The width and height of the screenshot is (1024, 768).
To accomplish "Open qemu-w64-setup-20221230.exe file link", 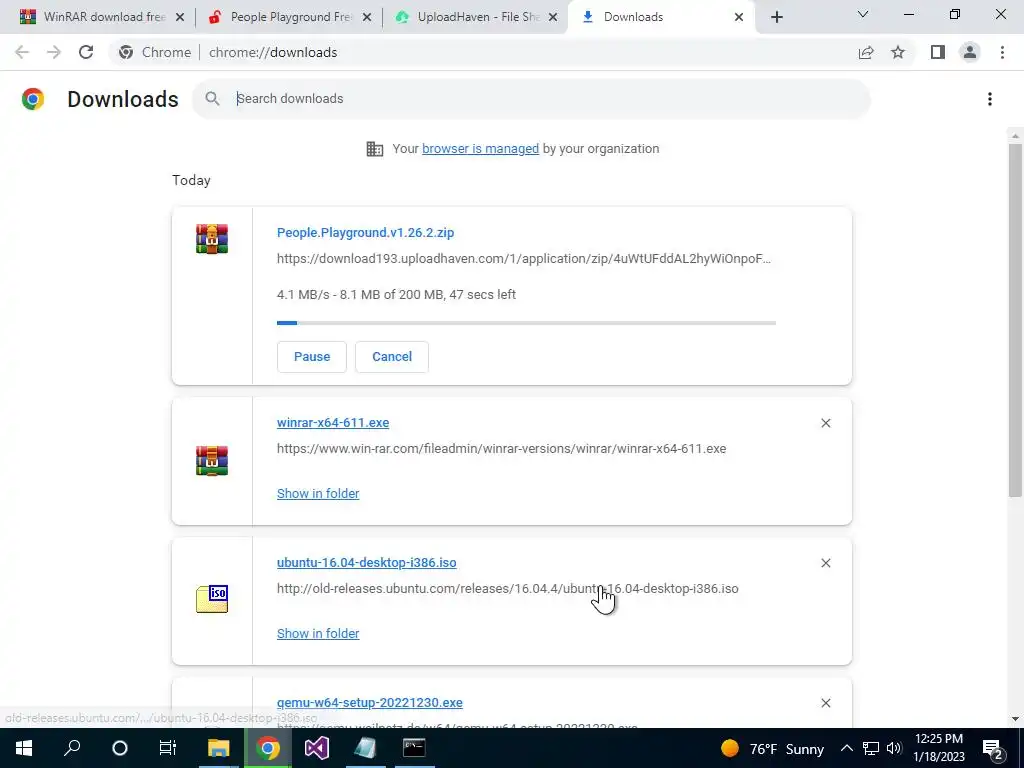I will tap(370, 703).
